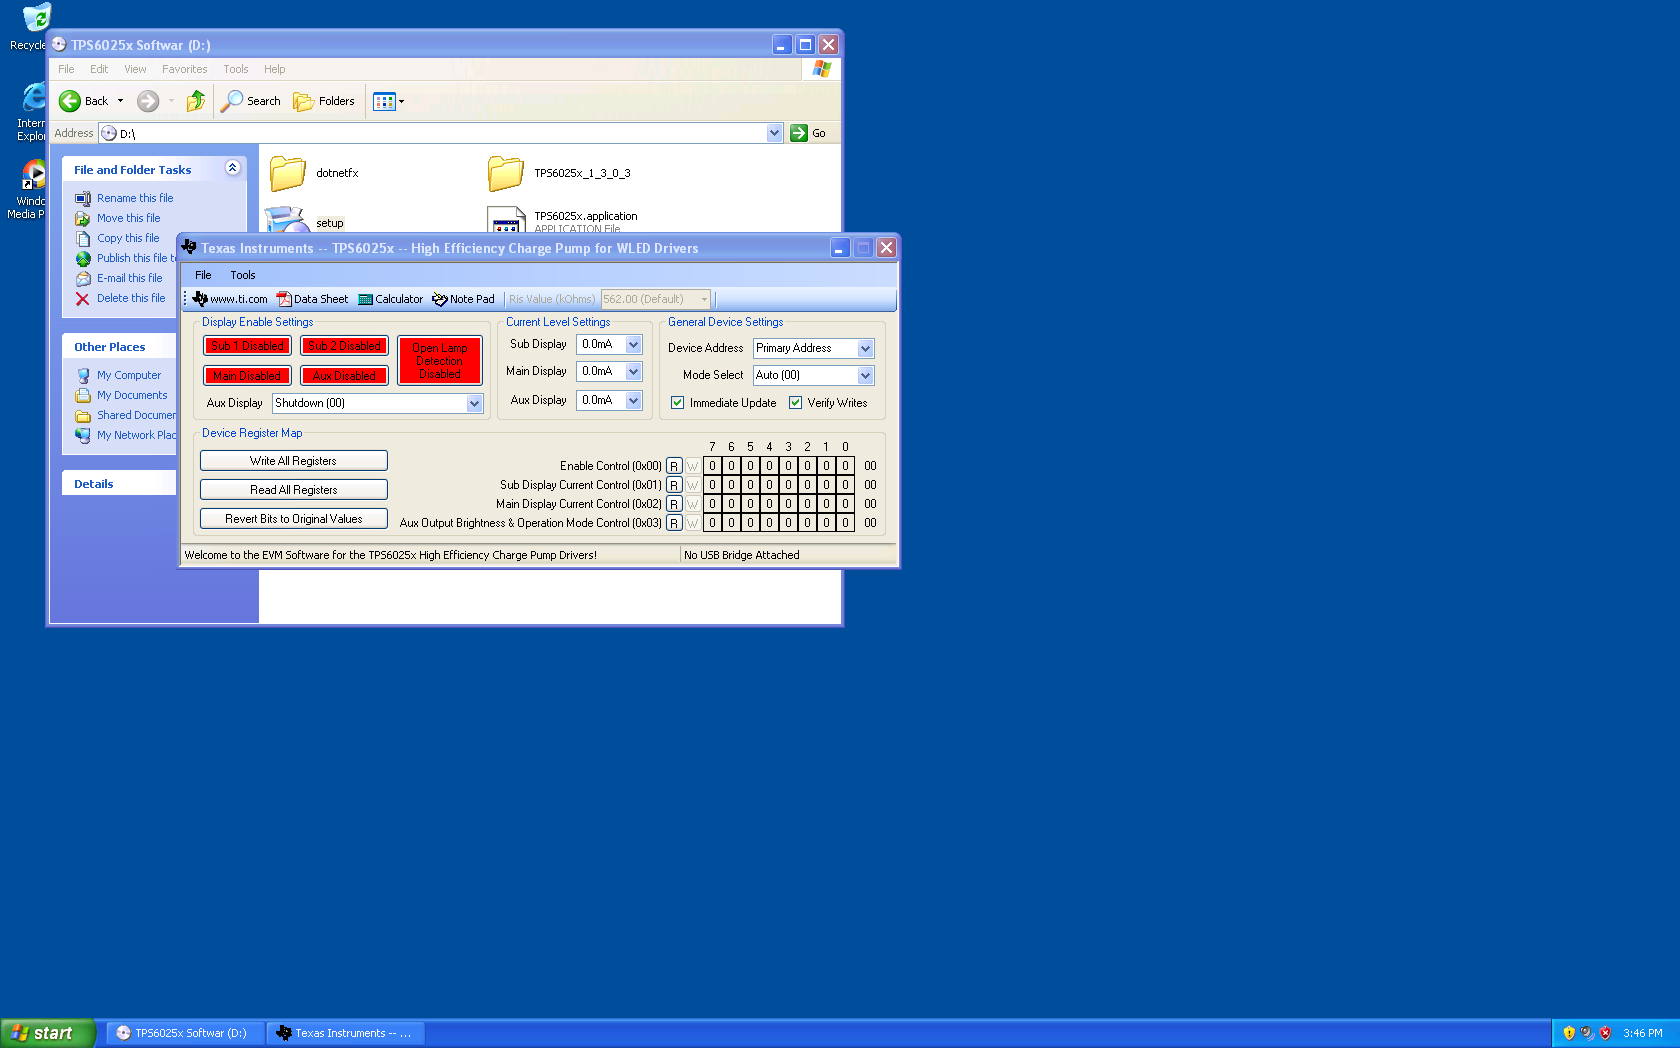1680x1048 pixels.
Task: Go up one folder level in Explorer
Action: (x=196, y=101)
